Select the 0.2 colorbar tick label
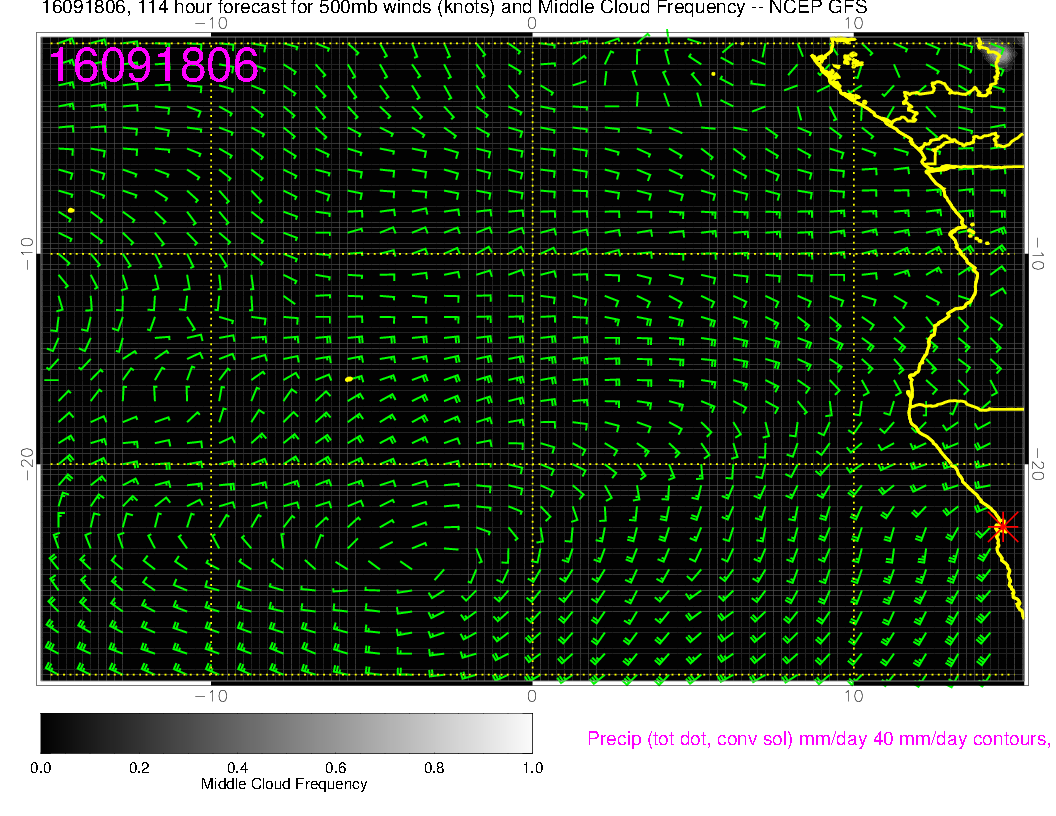Screen dimensions: 1056x816 click(x=139, y=768)
